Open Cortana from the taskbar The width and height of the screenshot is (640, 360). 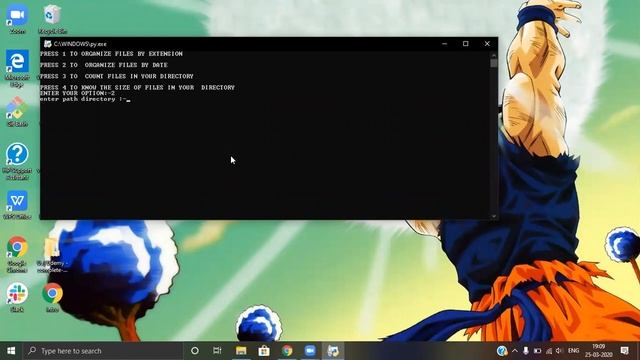coord(195,351)
